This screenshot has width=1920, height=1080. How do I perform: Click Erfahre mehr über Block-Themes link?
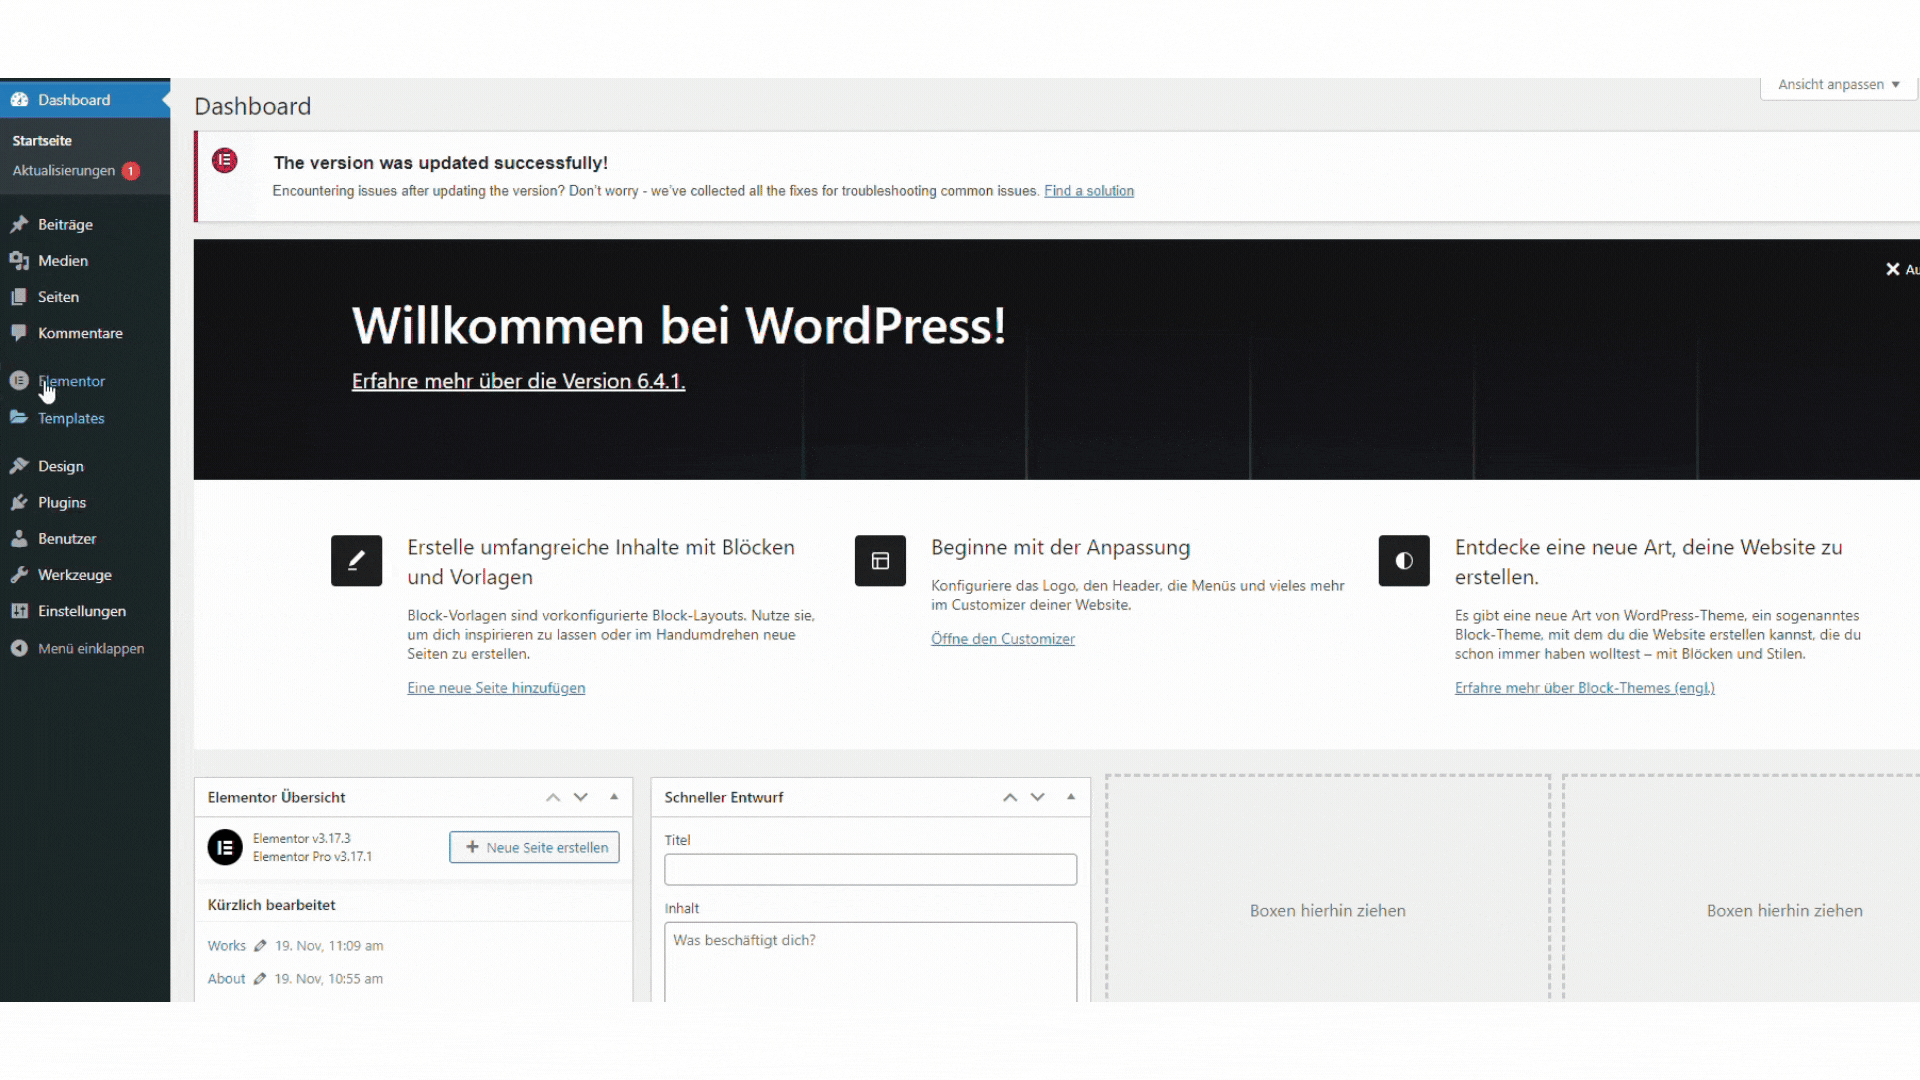tap(1585, 688)
